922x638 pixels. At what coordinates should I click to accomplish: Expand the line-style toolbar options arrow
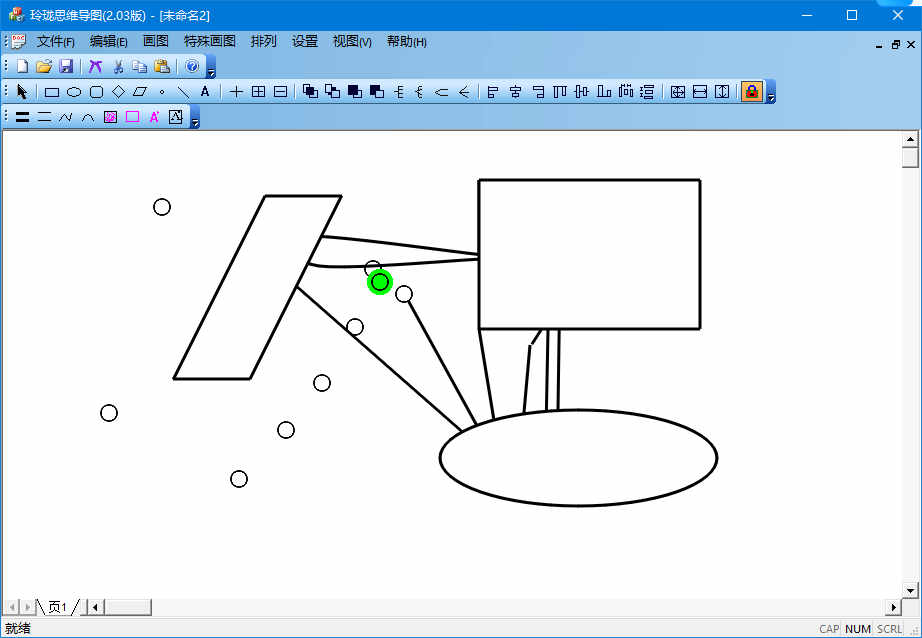(195, 119)
